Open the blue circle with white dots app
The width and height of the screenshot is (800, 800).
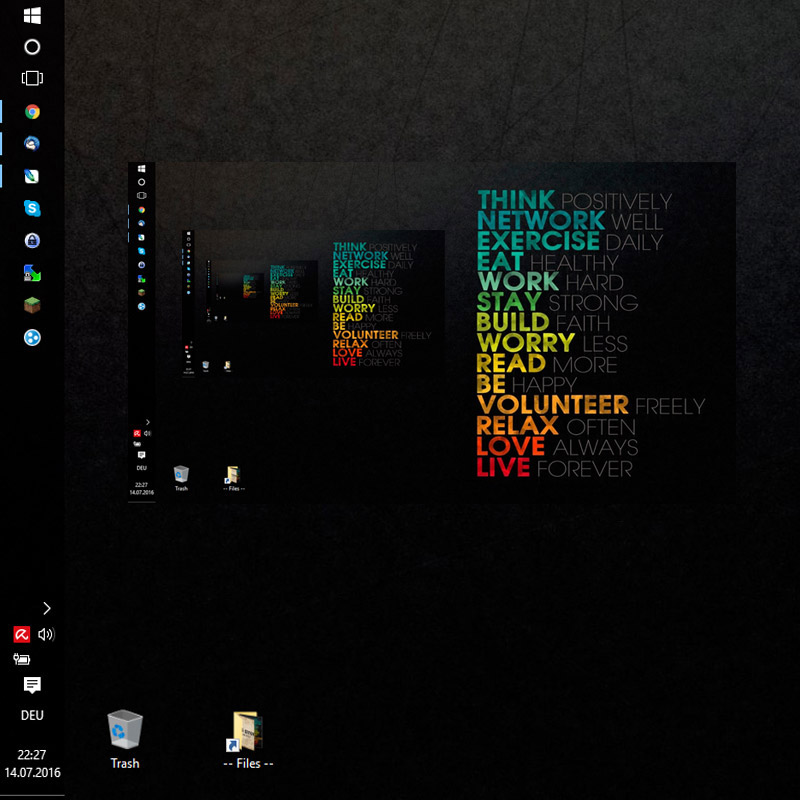32,337
